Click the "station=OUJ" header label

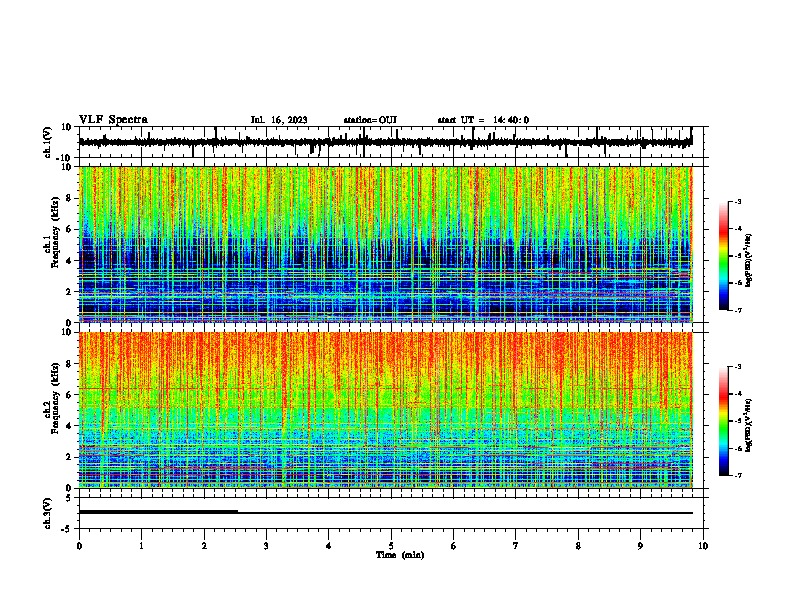tap(370, 120)
